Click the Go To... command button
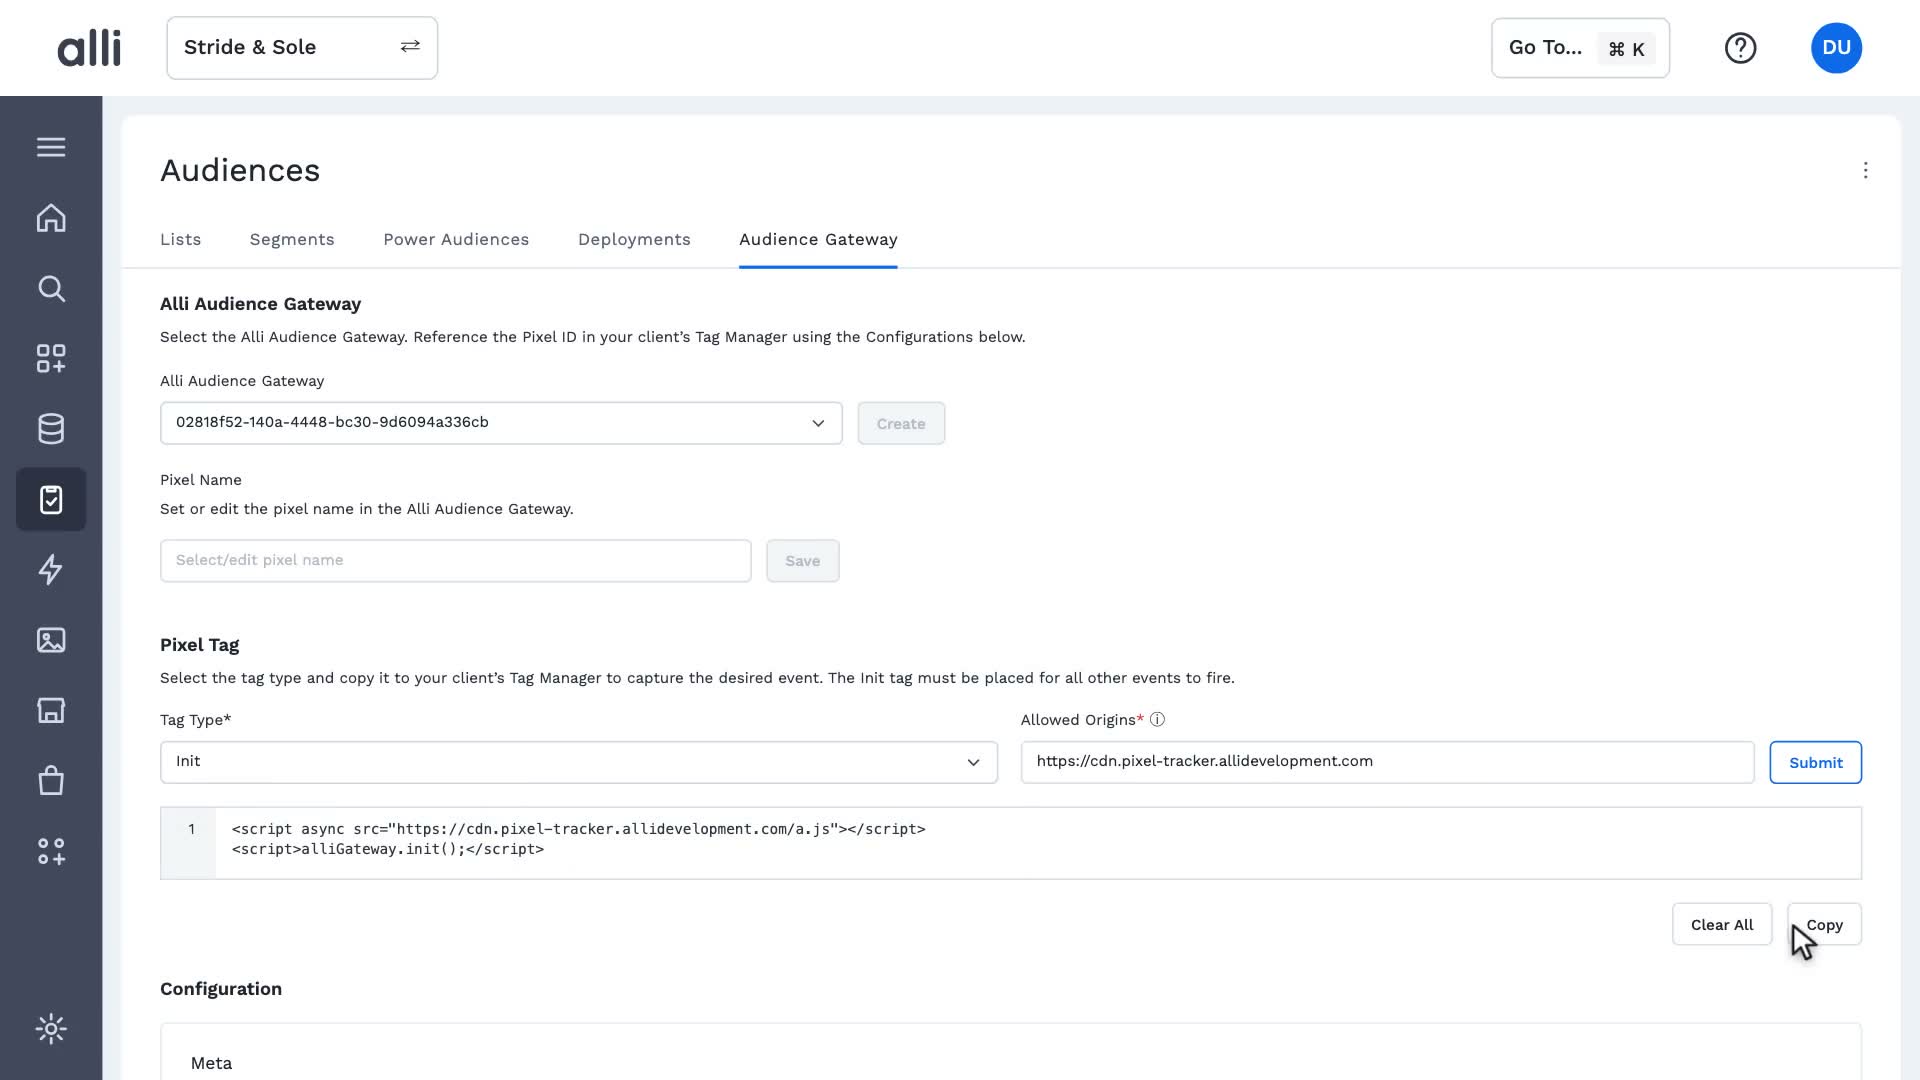Viewport: 1920px width, 1080px height. point(1580,48)
